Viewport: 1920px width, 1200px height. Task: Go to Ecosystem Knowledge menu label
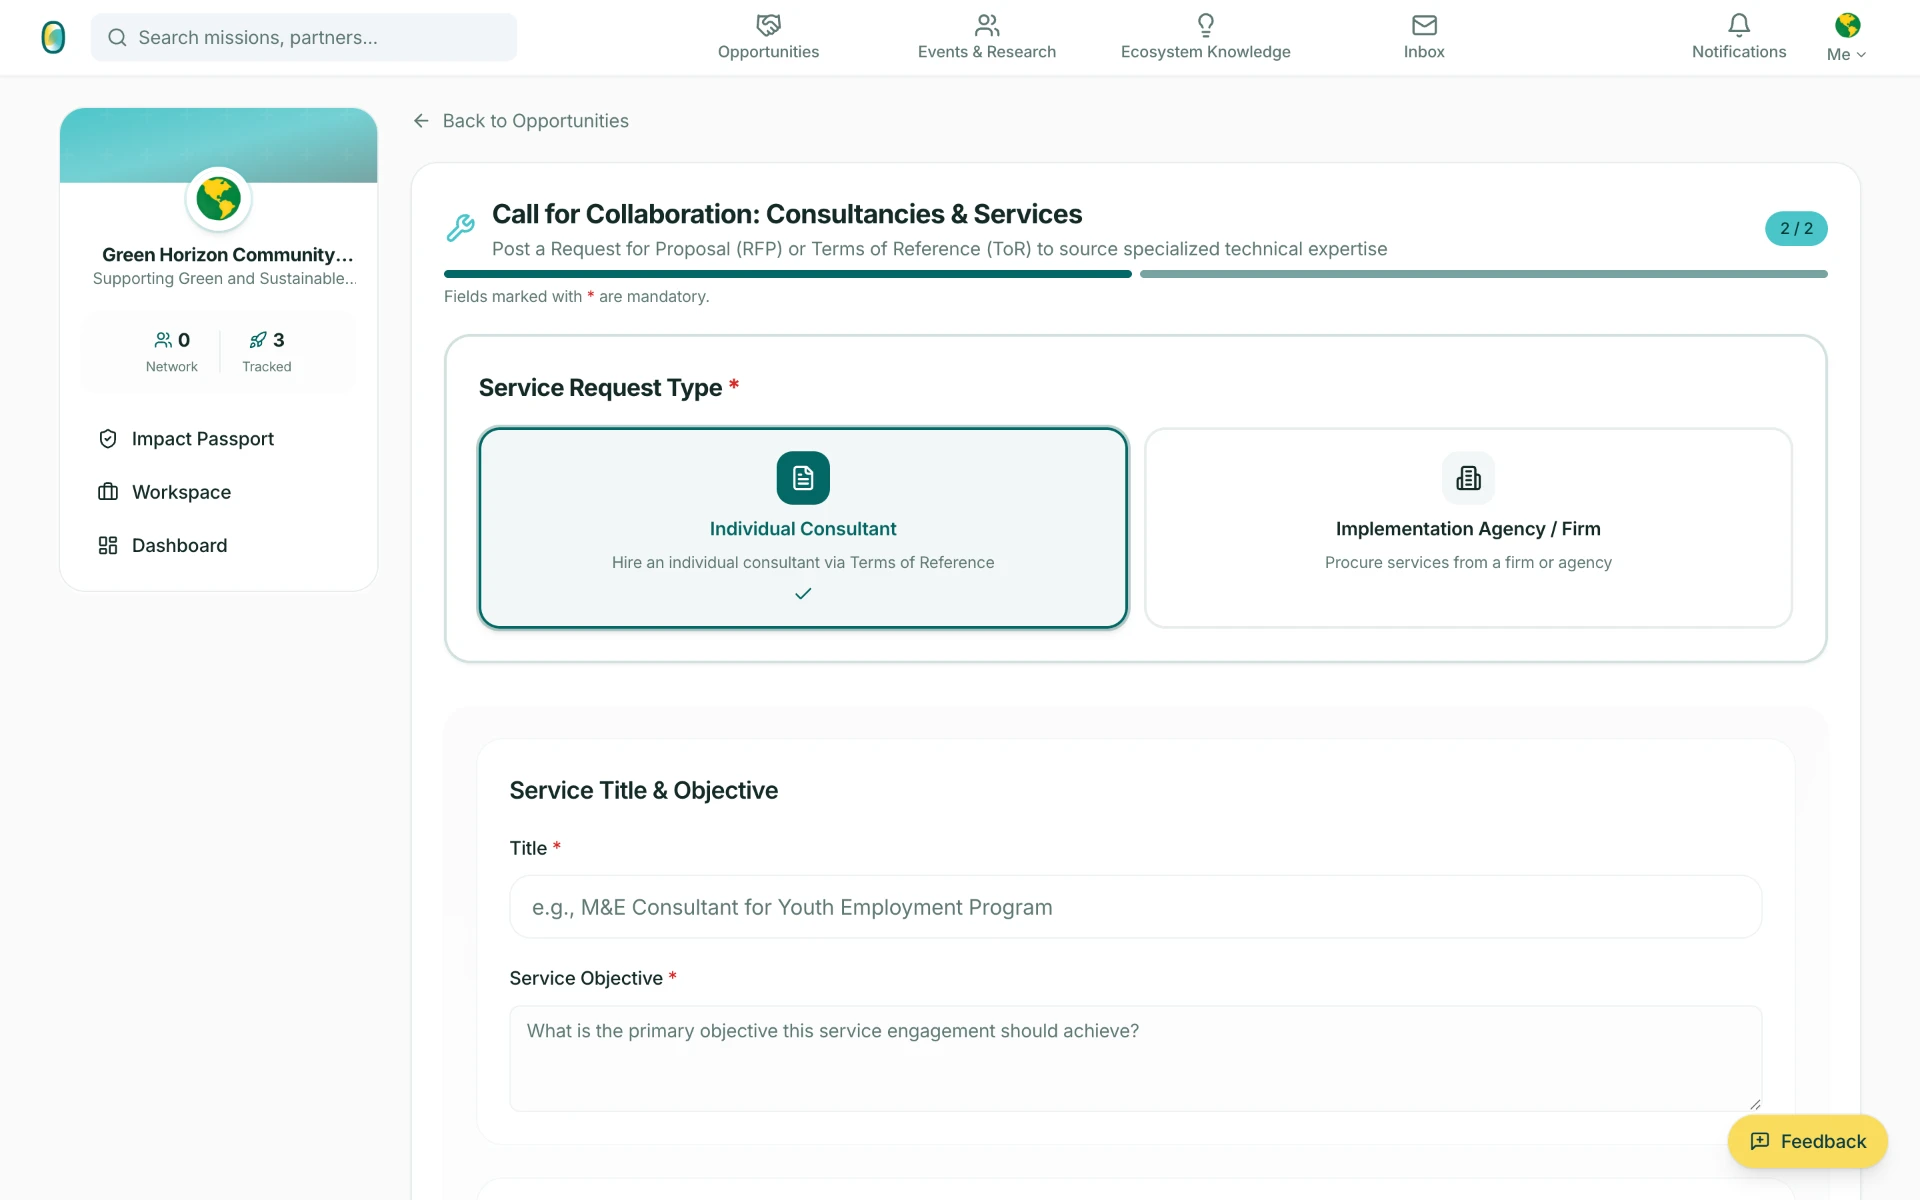(x=1206, y=52)
